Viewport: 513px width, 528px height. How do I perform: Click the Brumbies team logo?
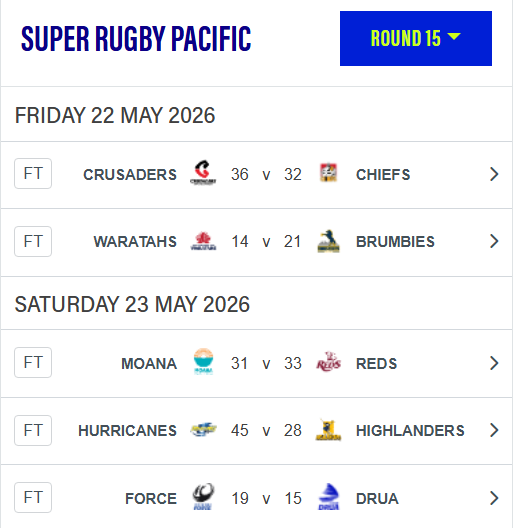click(328, 241)
